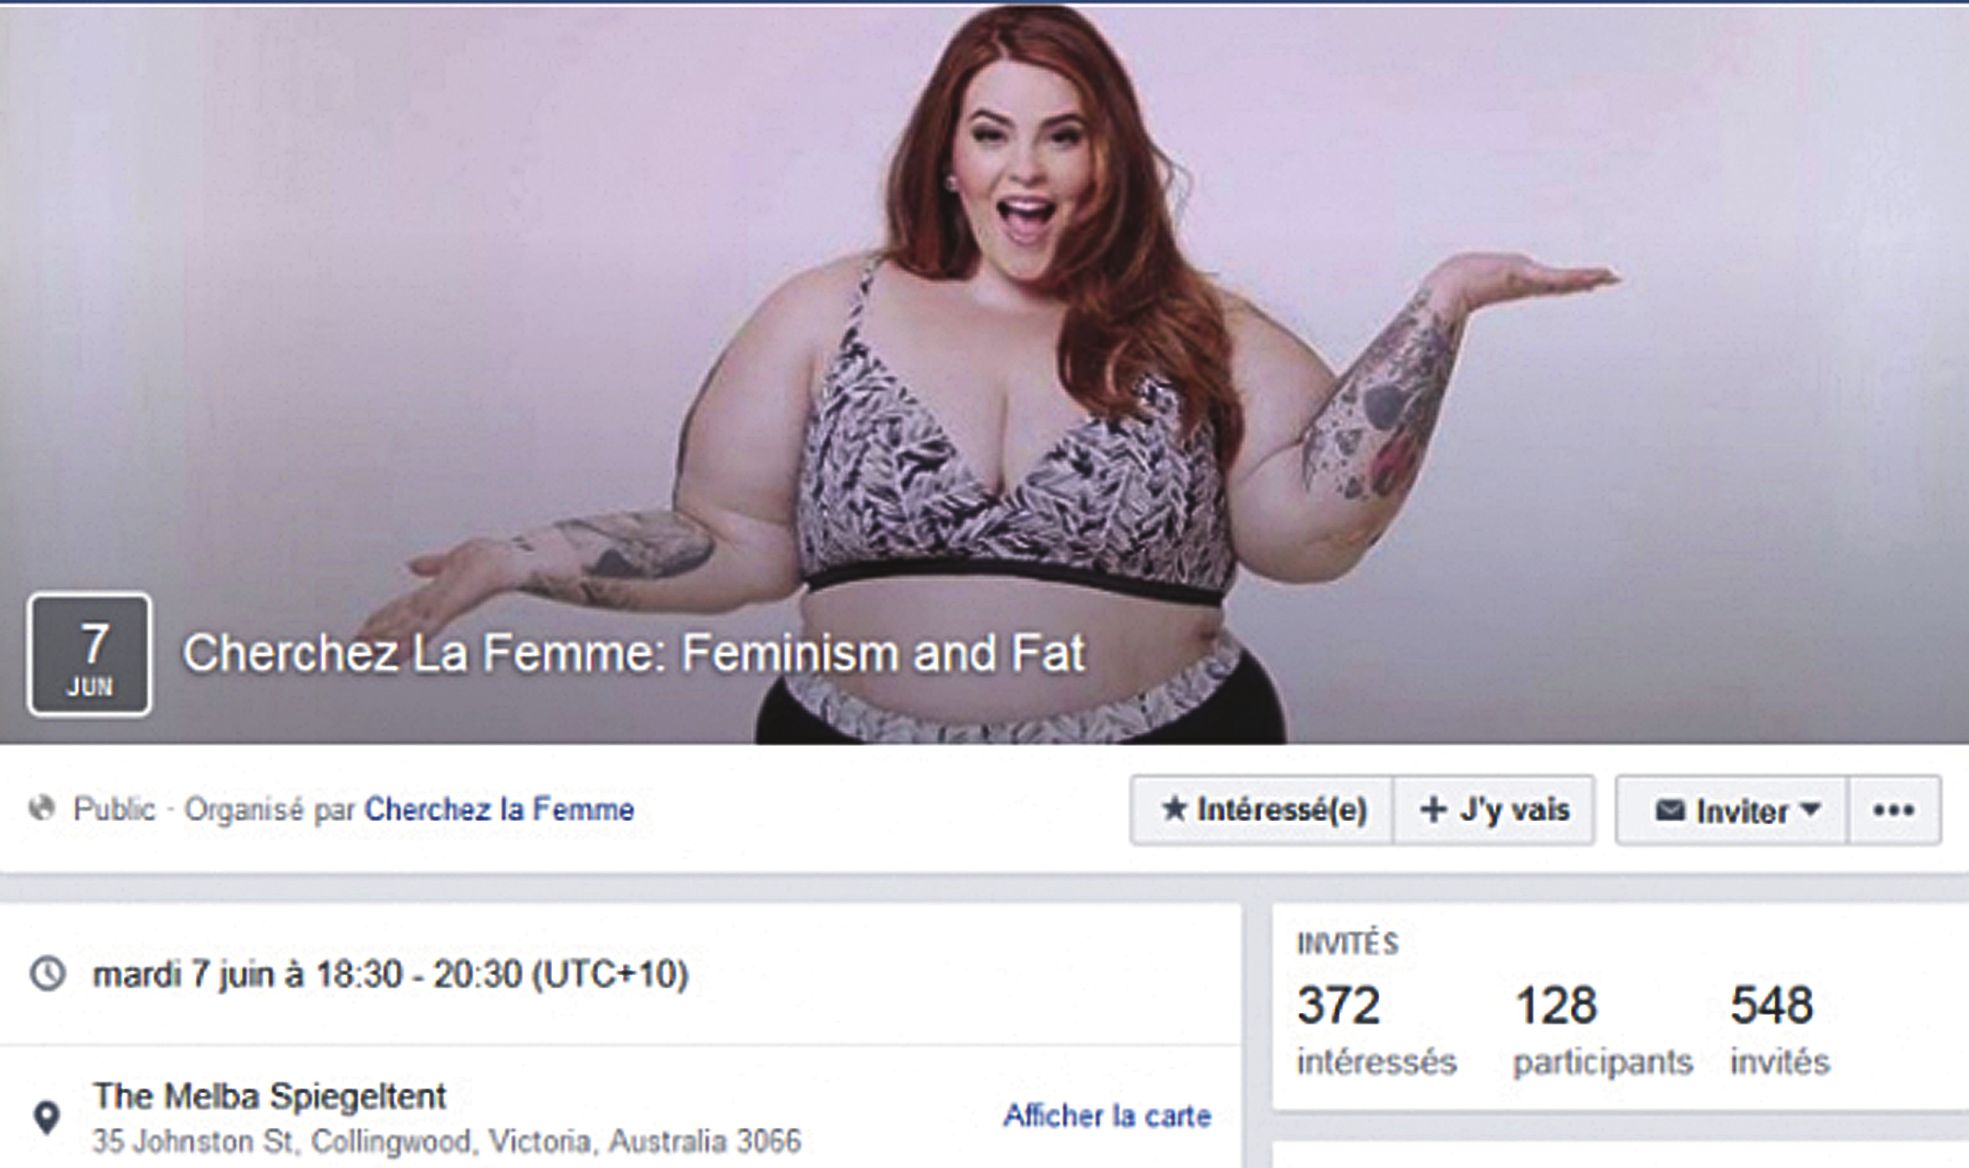Screen dimensions: 1969x1168
Task: View the 548 invités list
Action: point(1780,1030)
